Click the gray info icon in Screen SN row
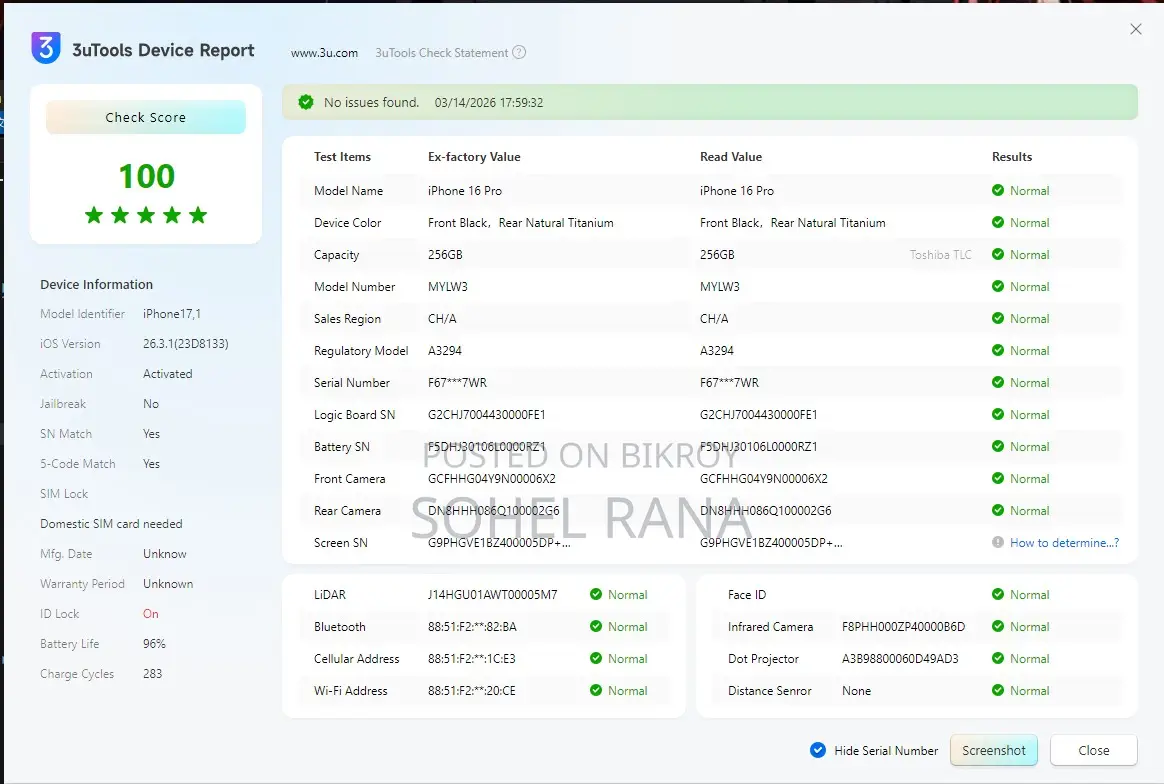Screen dimensions: 1164x784 (998, 542)
